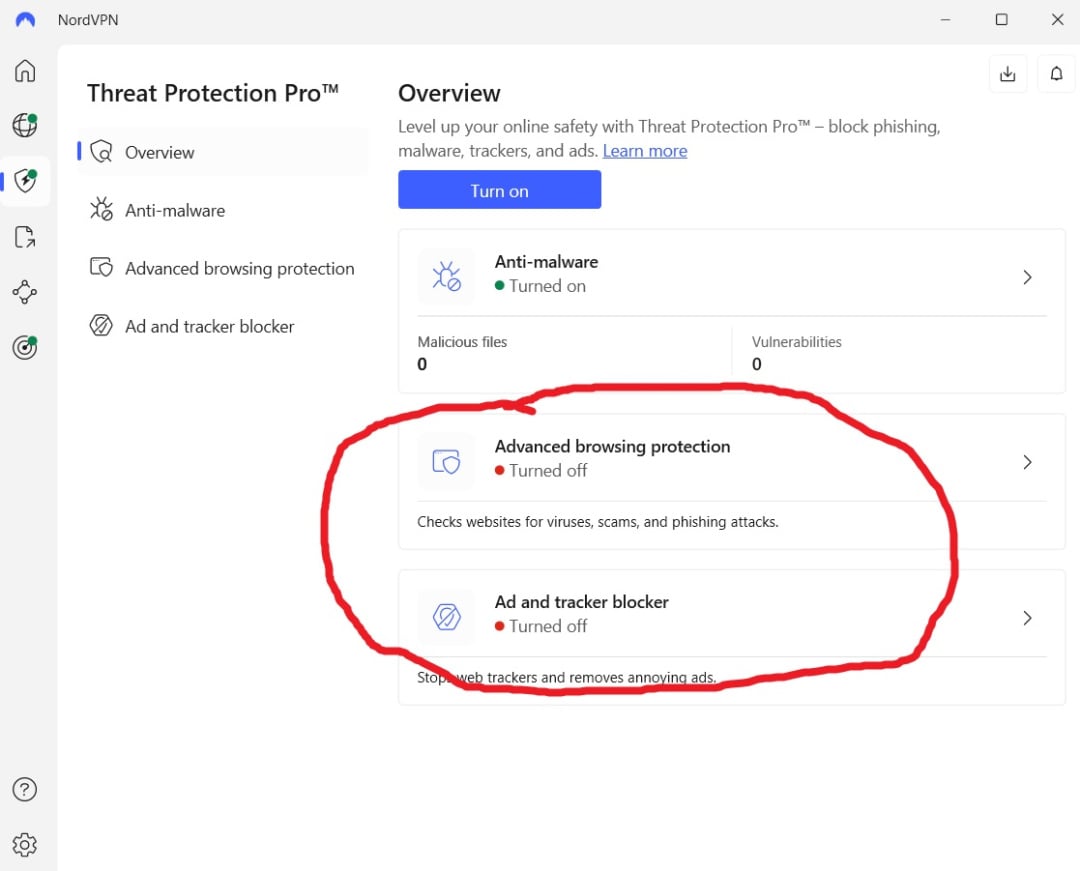Click 'Turned off' under Advanced browsing protection

point(541,470)
